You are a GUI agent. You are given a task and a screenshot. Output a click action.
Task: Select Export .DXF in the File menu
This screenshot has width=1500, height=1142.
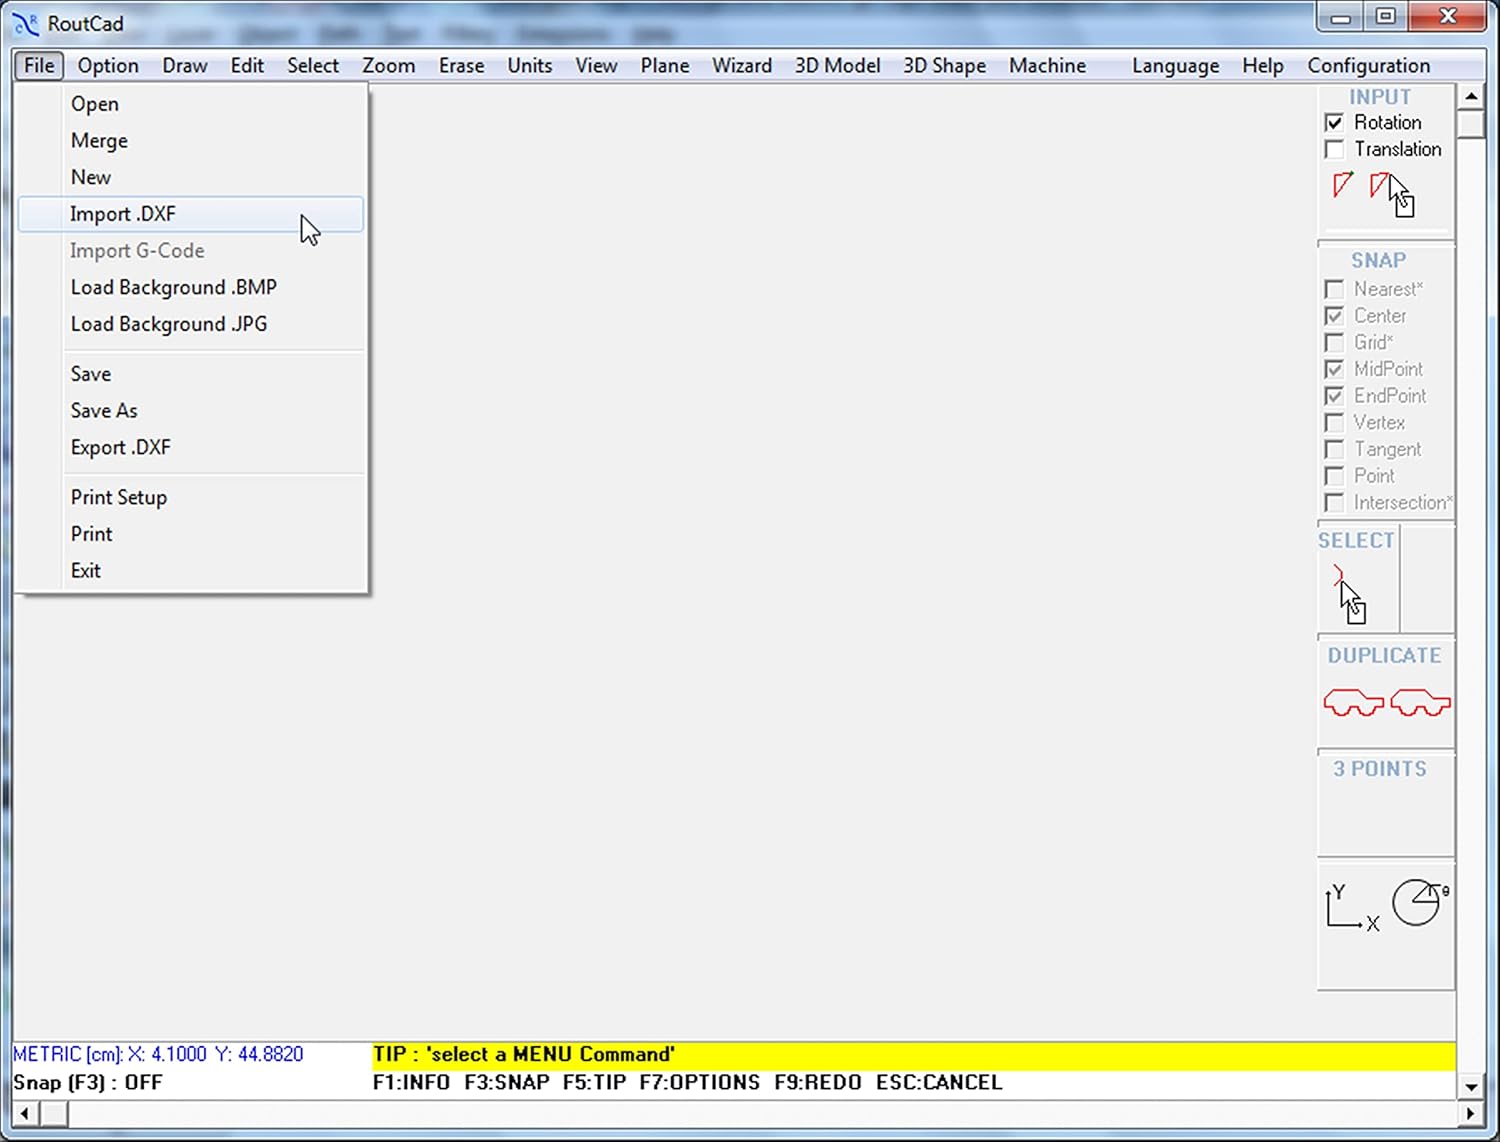pyautogui.click(x=191, y=448)
